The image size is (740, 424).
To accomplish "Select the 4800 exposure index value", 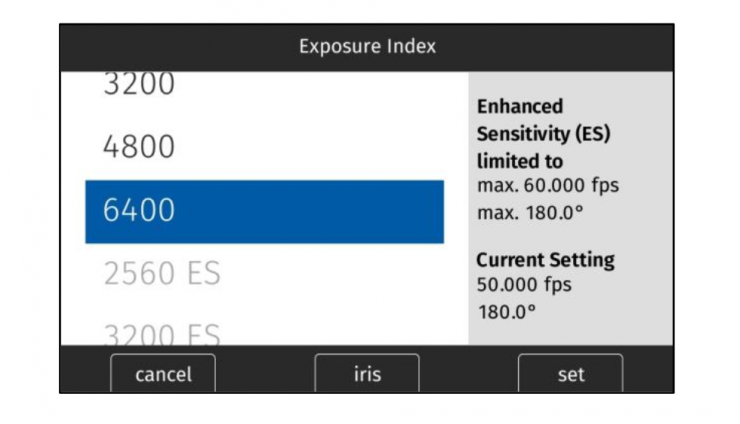I will tap(139, 148).
